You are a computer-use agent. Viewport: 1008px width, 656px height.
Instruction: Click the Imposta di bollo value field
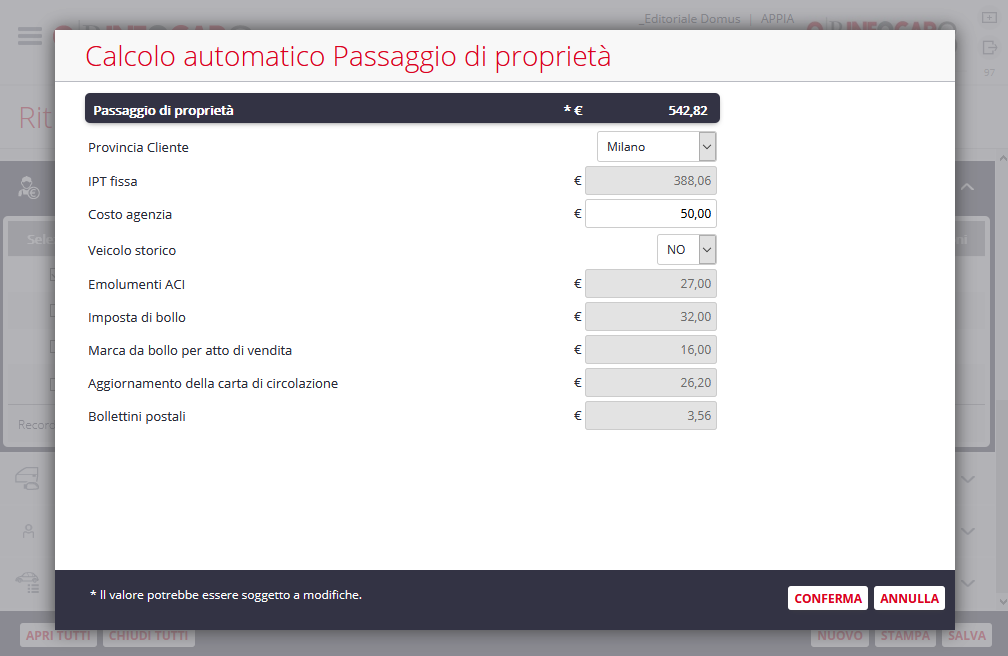point(650,317)
